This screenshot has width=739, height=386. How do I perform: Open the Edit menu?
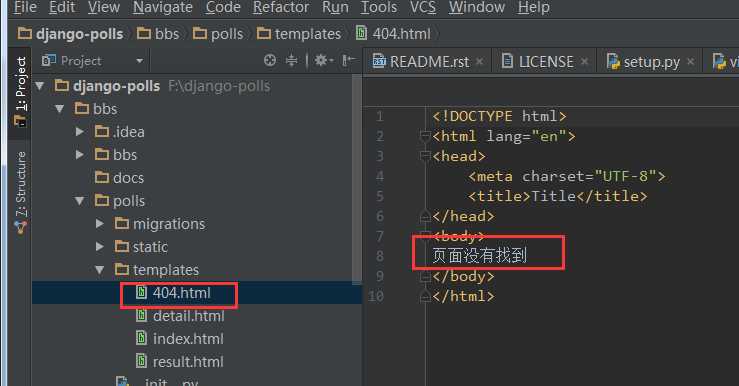tap(62, 8)
